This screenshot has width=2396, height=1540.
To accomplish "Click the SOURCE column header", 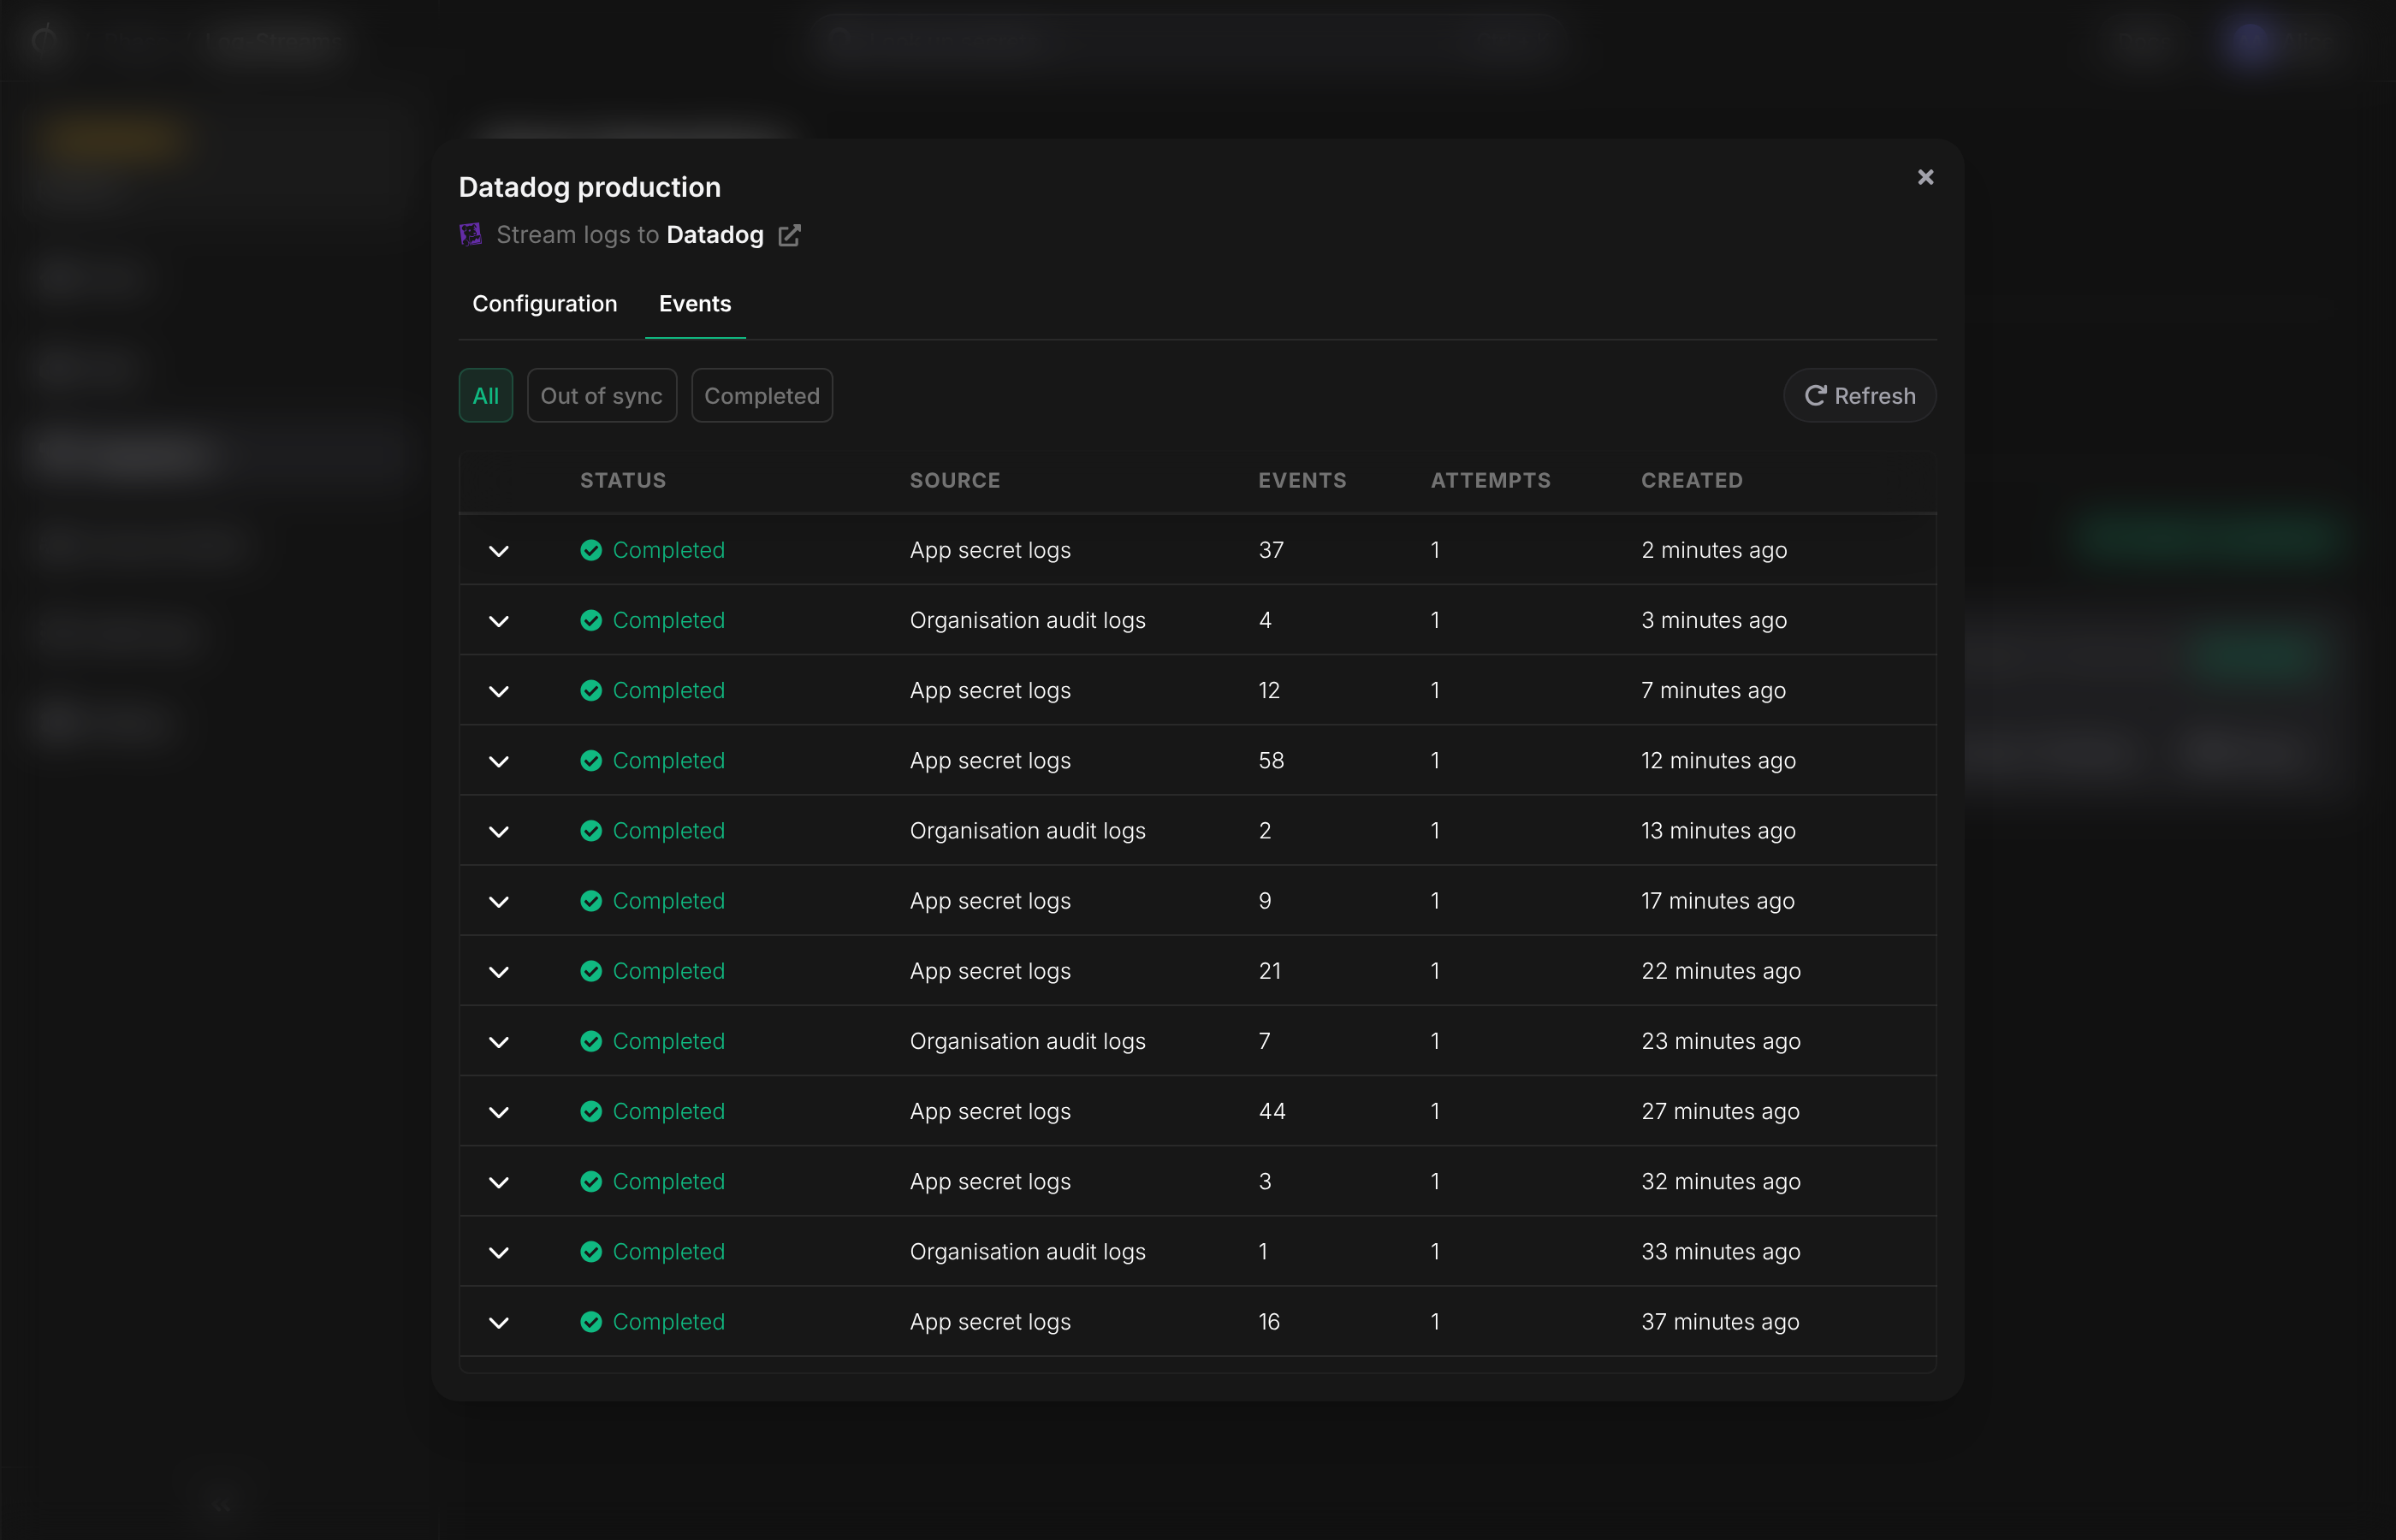I will pyautogui.click(x=955, y=480).
